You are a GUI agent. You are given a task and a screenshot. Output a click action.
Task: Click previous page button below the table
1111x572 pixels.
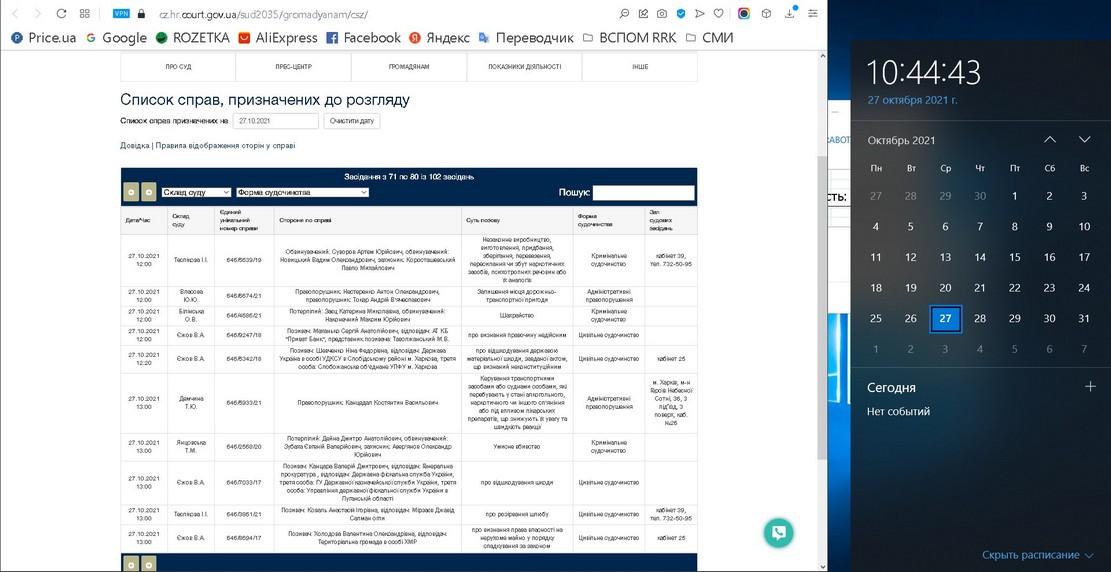coord(131,564)
